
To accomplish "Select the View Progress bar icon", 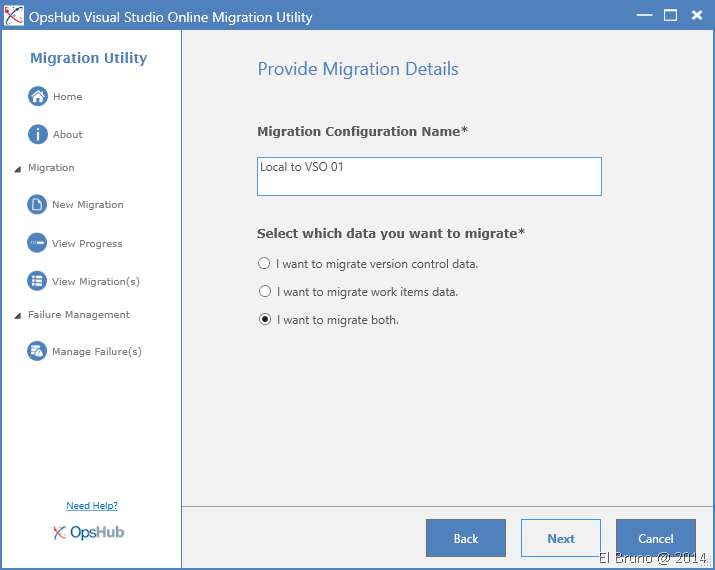I will tap(37, 243).
